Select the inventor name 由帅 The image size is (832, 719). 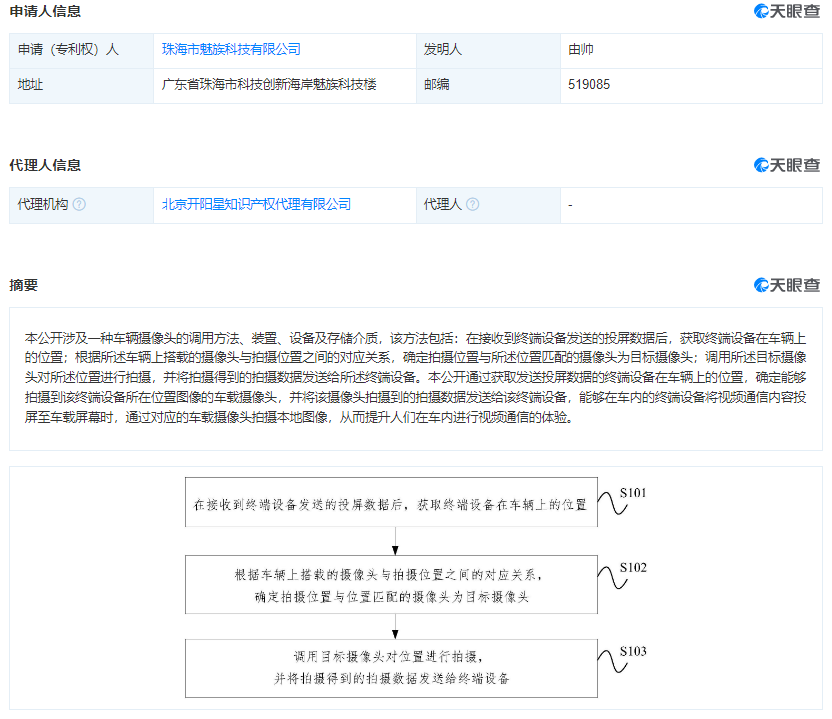580,49
